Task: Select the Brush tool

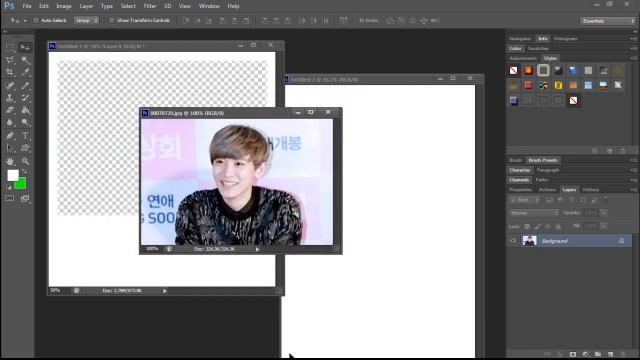Action: coord(25,85)
